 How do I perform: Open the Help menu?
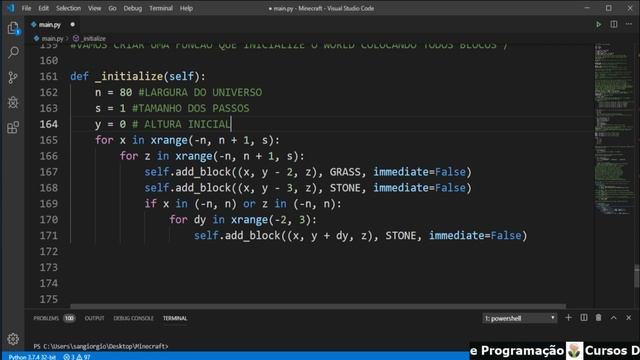tap(186, 8)
